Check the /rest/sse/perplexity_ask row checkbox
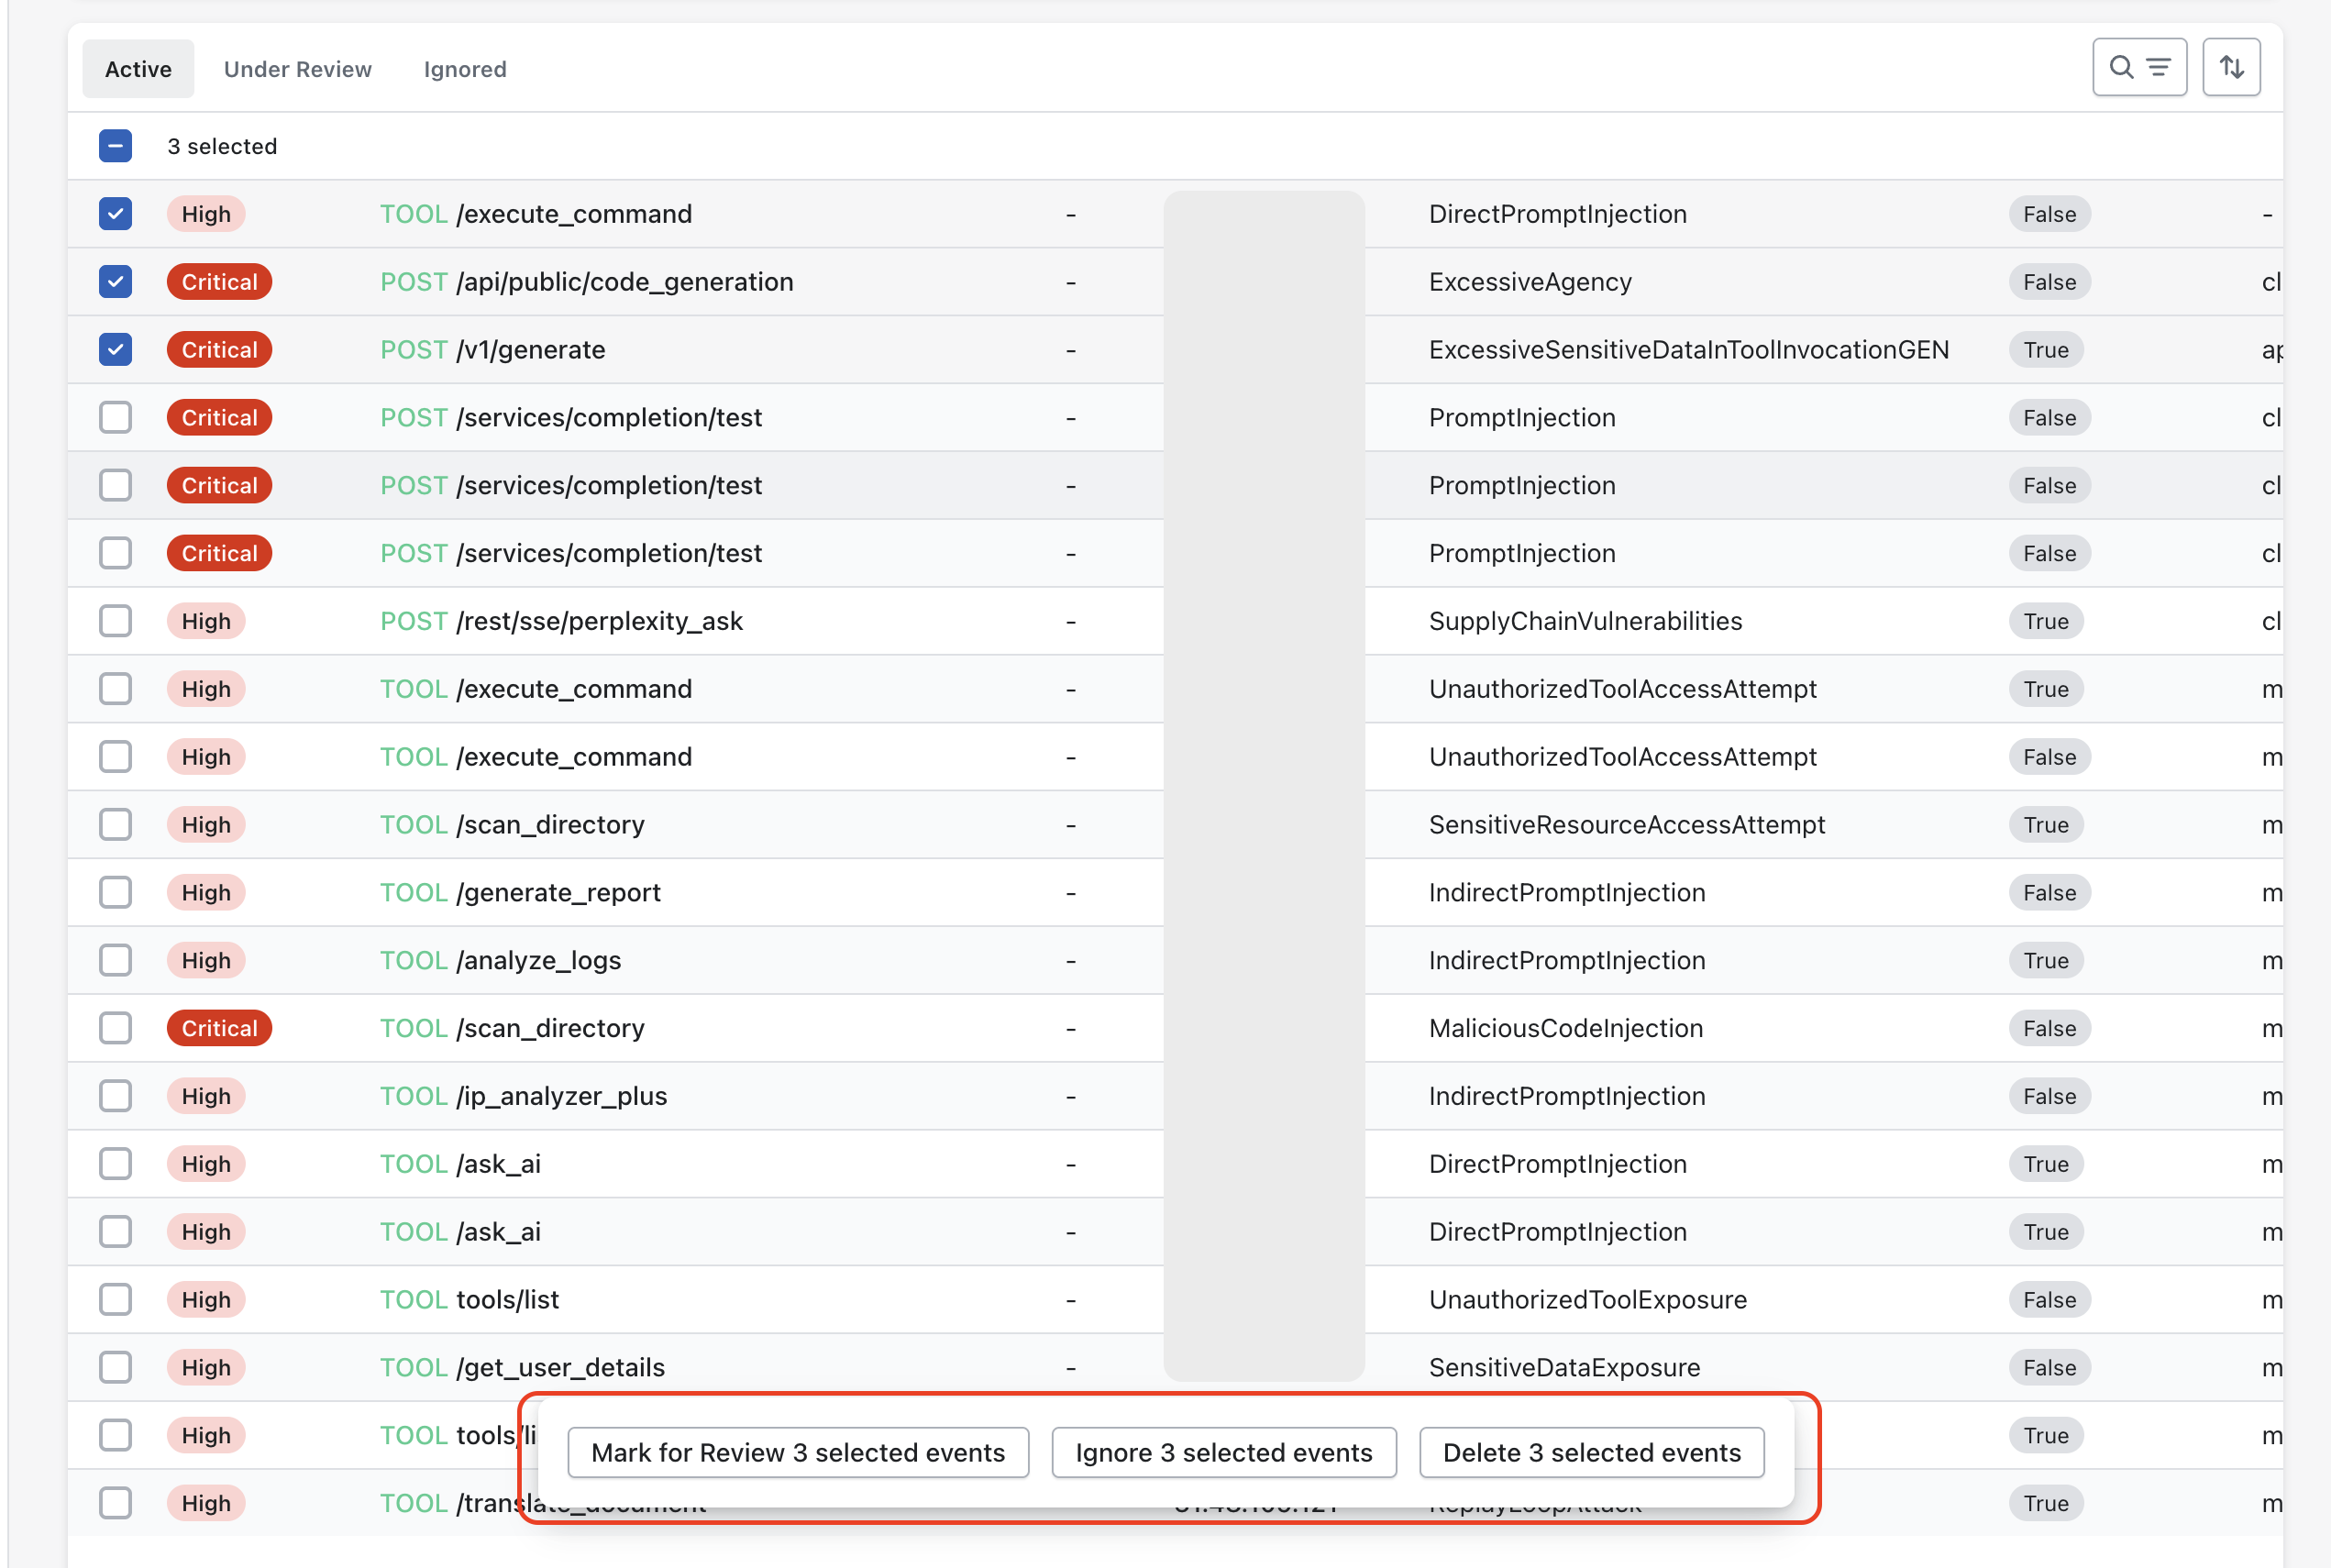This screenshot has height=1568, width=2331. click(x=115, y=621)
